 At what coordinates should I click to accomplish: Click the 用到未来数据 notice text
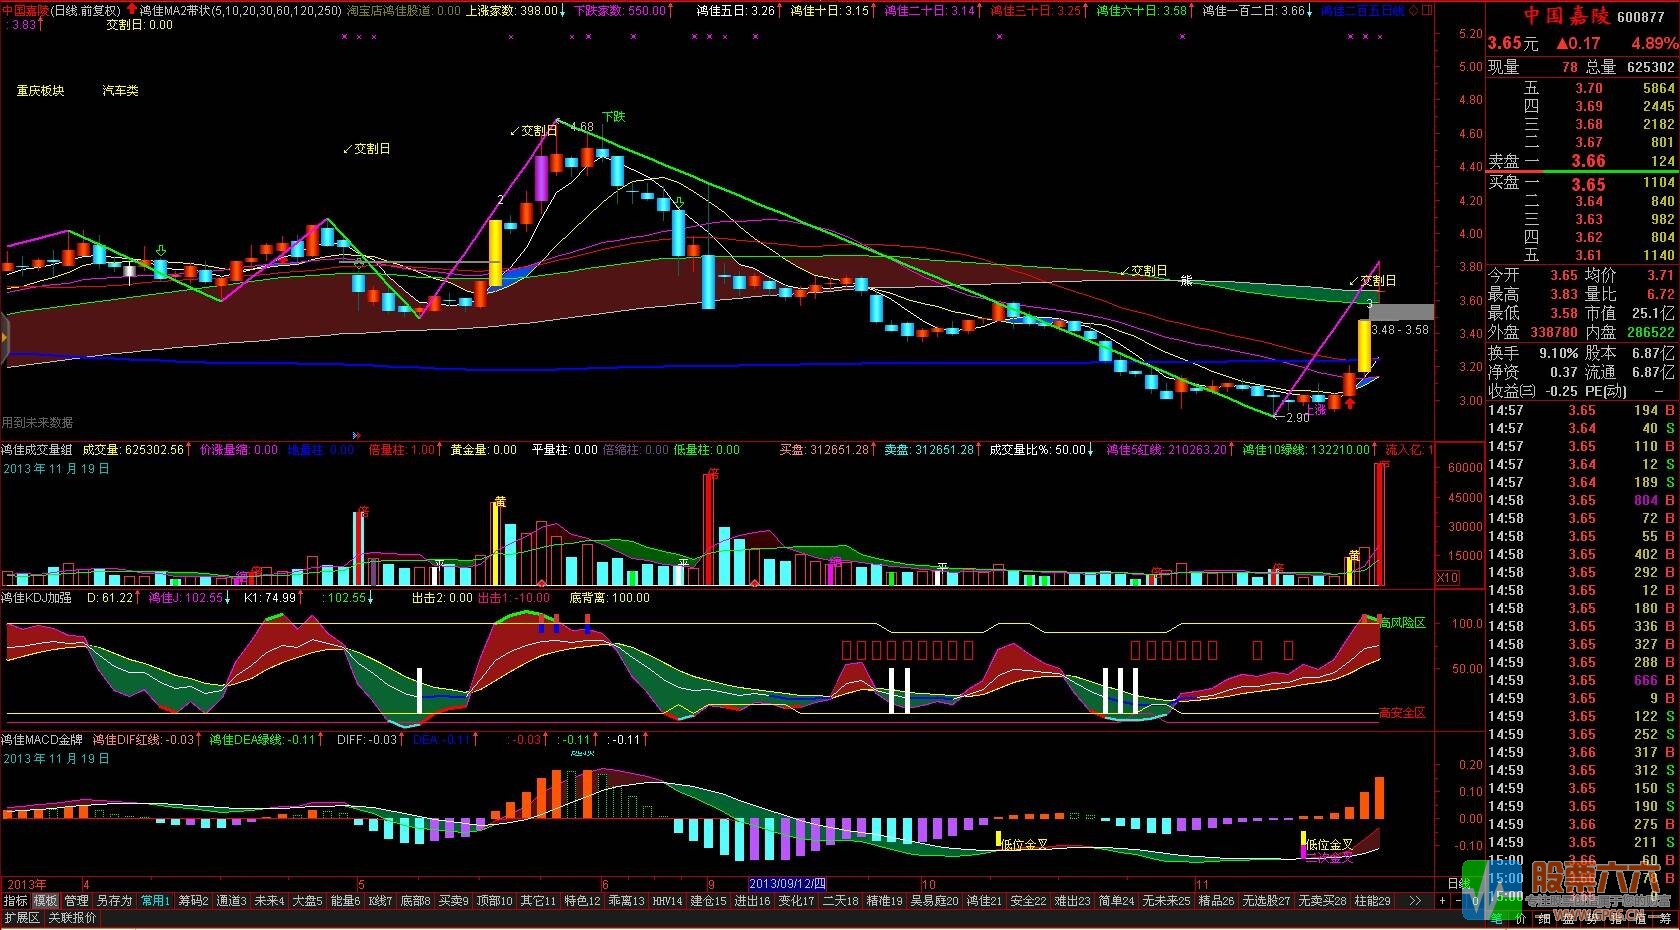(x=37, y=422)
